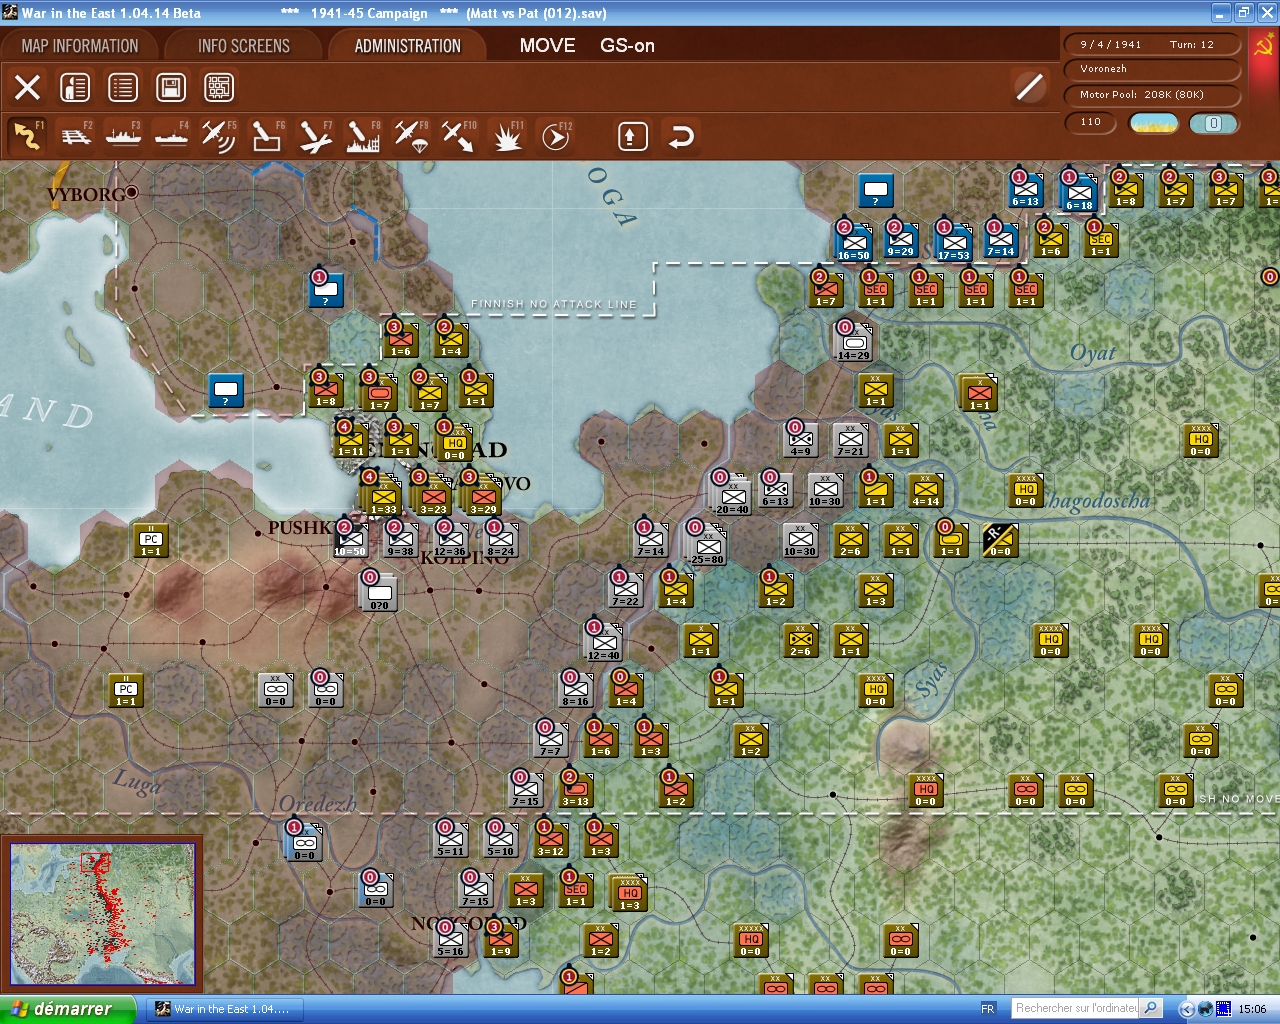The image size is (1280, 1024).
Task: Click the Voronezh location field
Action: coord(1152,69)
